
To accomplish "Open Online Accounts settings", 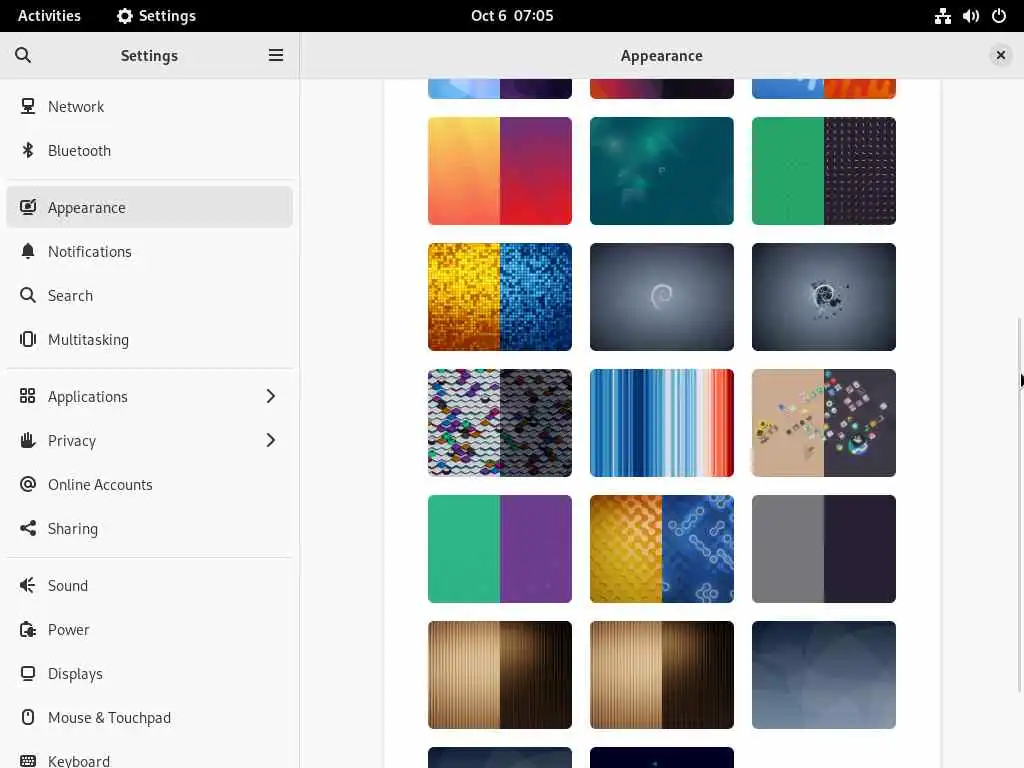I will pos(150,484).
